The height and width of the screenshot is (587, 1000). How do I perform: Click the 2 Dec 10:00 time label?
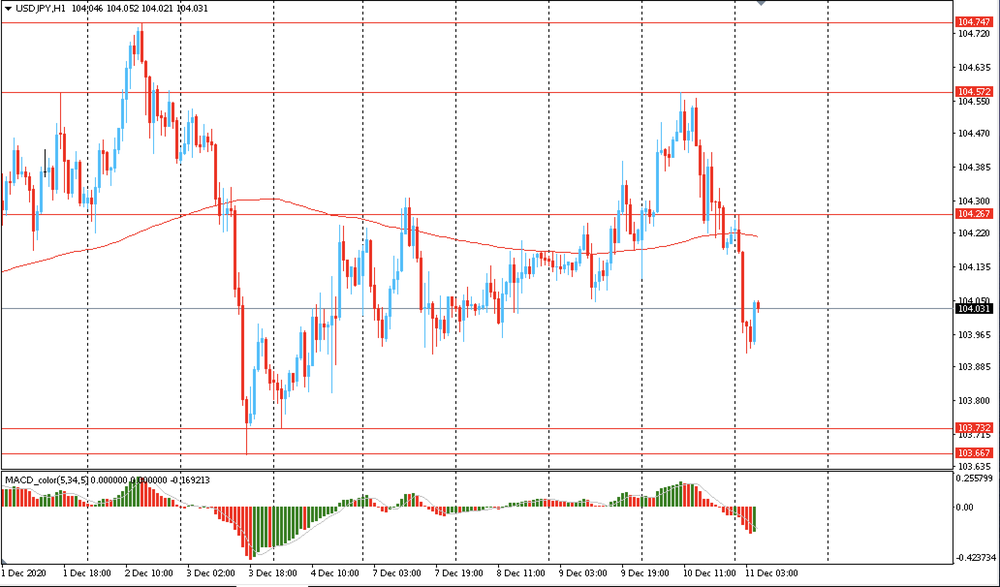point(149,574)
